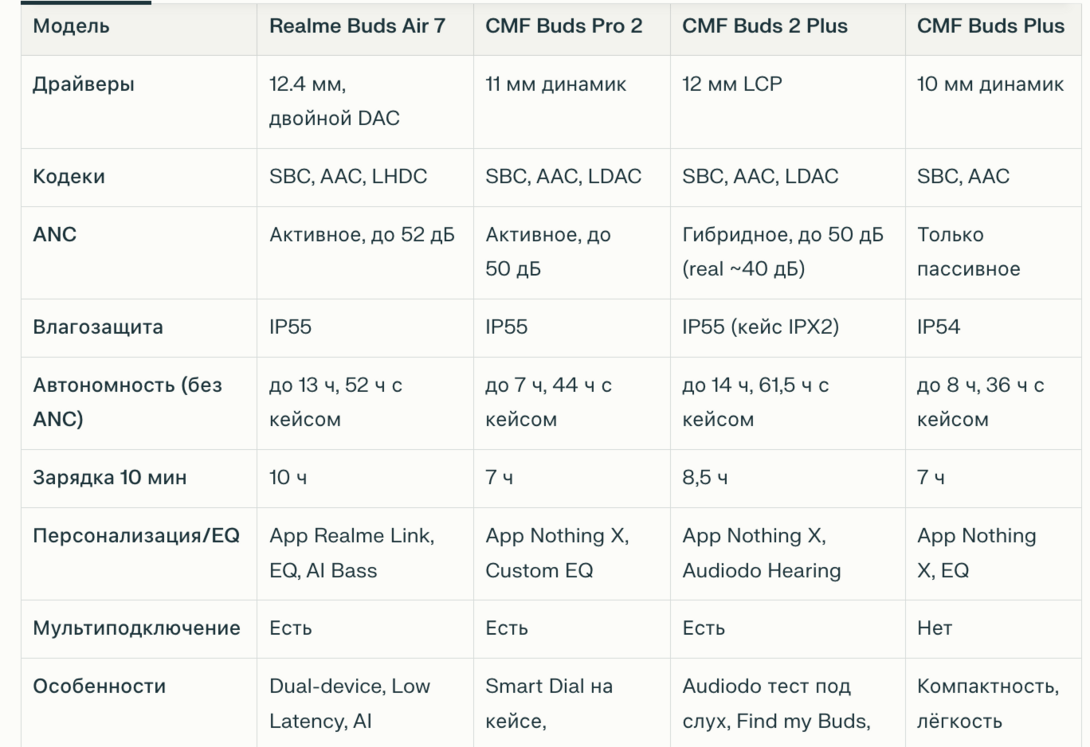The image size is (1090, 747).
Task: Select the "Драйверы" row label
Action: [83, 84]
